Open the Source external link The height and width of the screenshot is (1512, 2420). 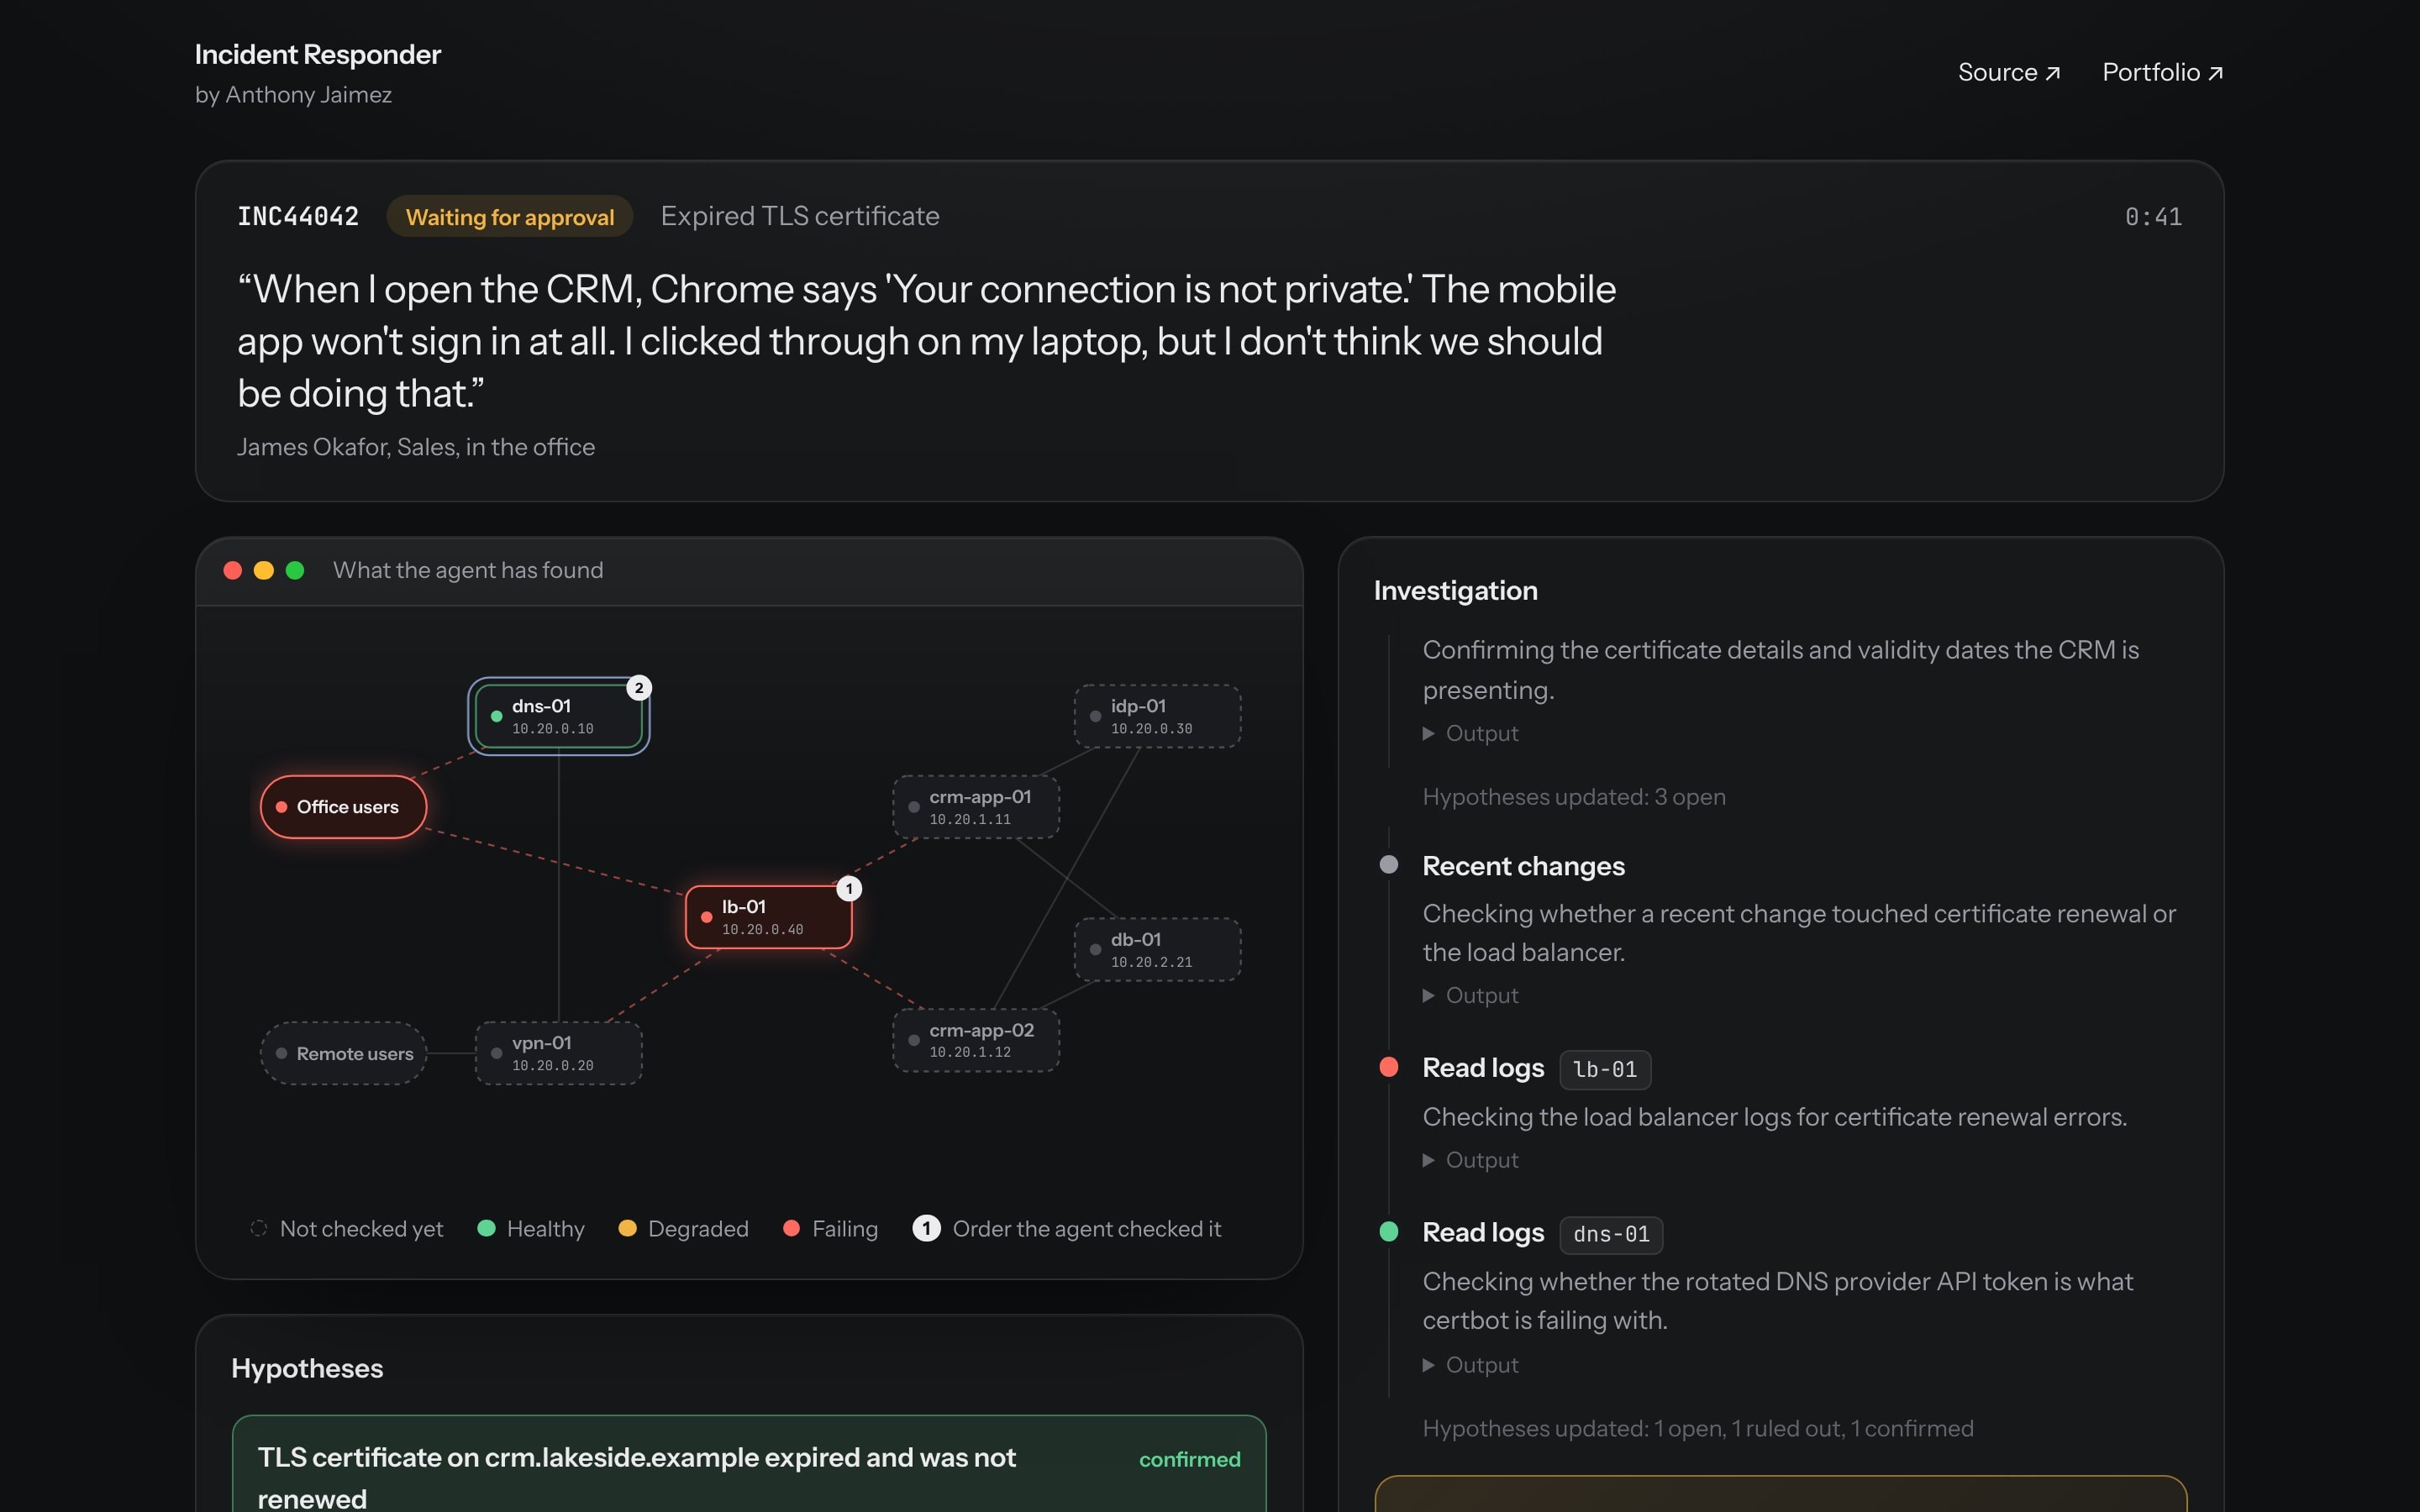[x=2009, y=72]
